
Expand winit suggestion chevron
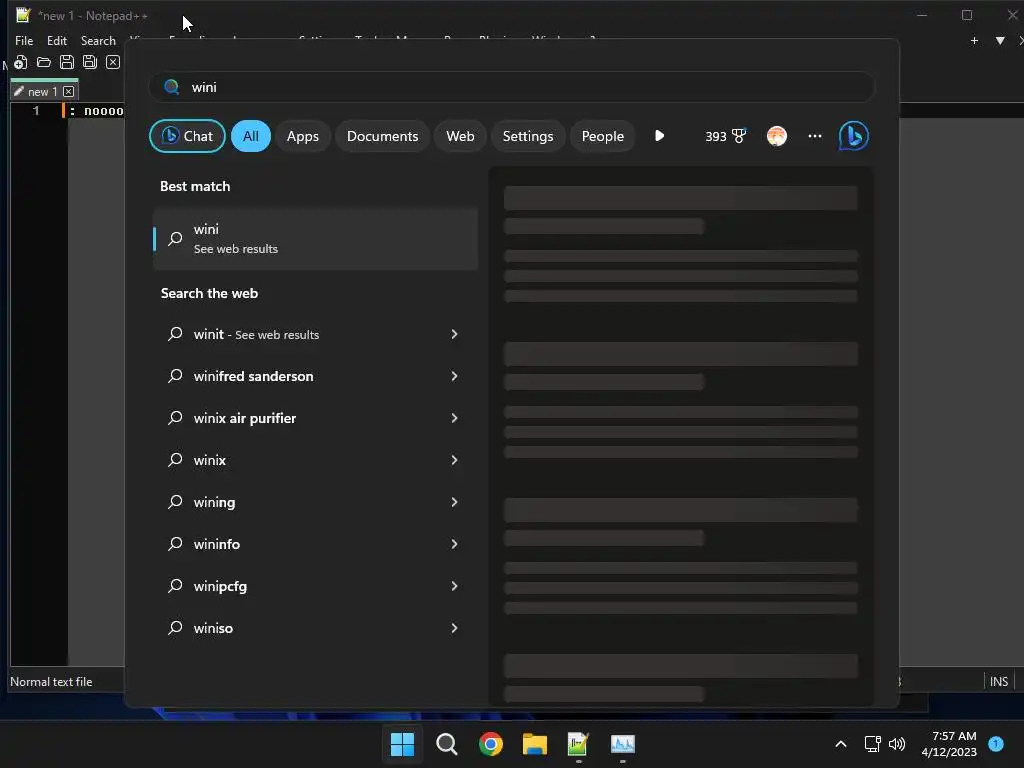[x=455, y=334]
